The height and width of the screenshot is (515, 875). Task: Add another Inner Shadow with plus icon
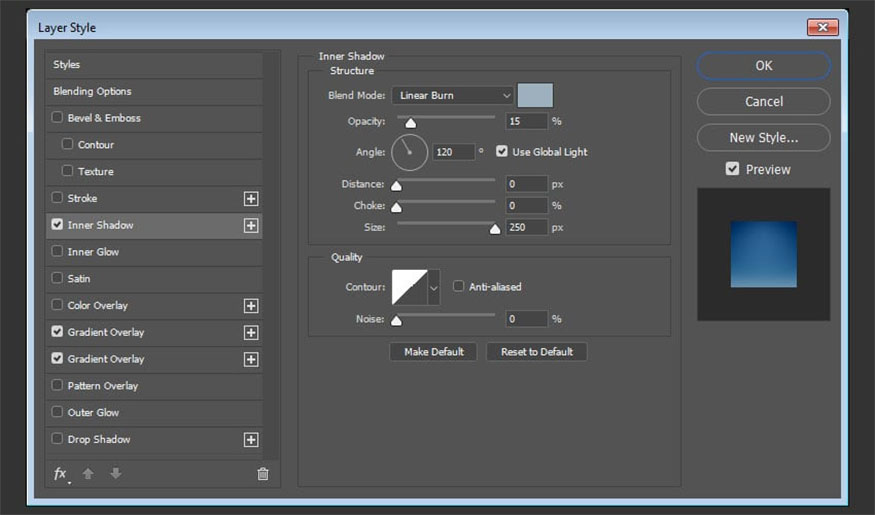click(x=251, y=226)
